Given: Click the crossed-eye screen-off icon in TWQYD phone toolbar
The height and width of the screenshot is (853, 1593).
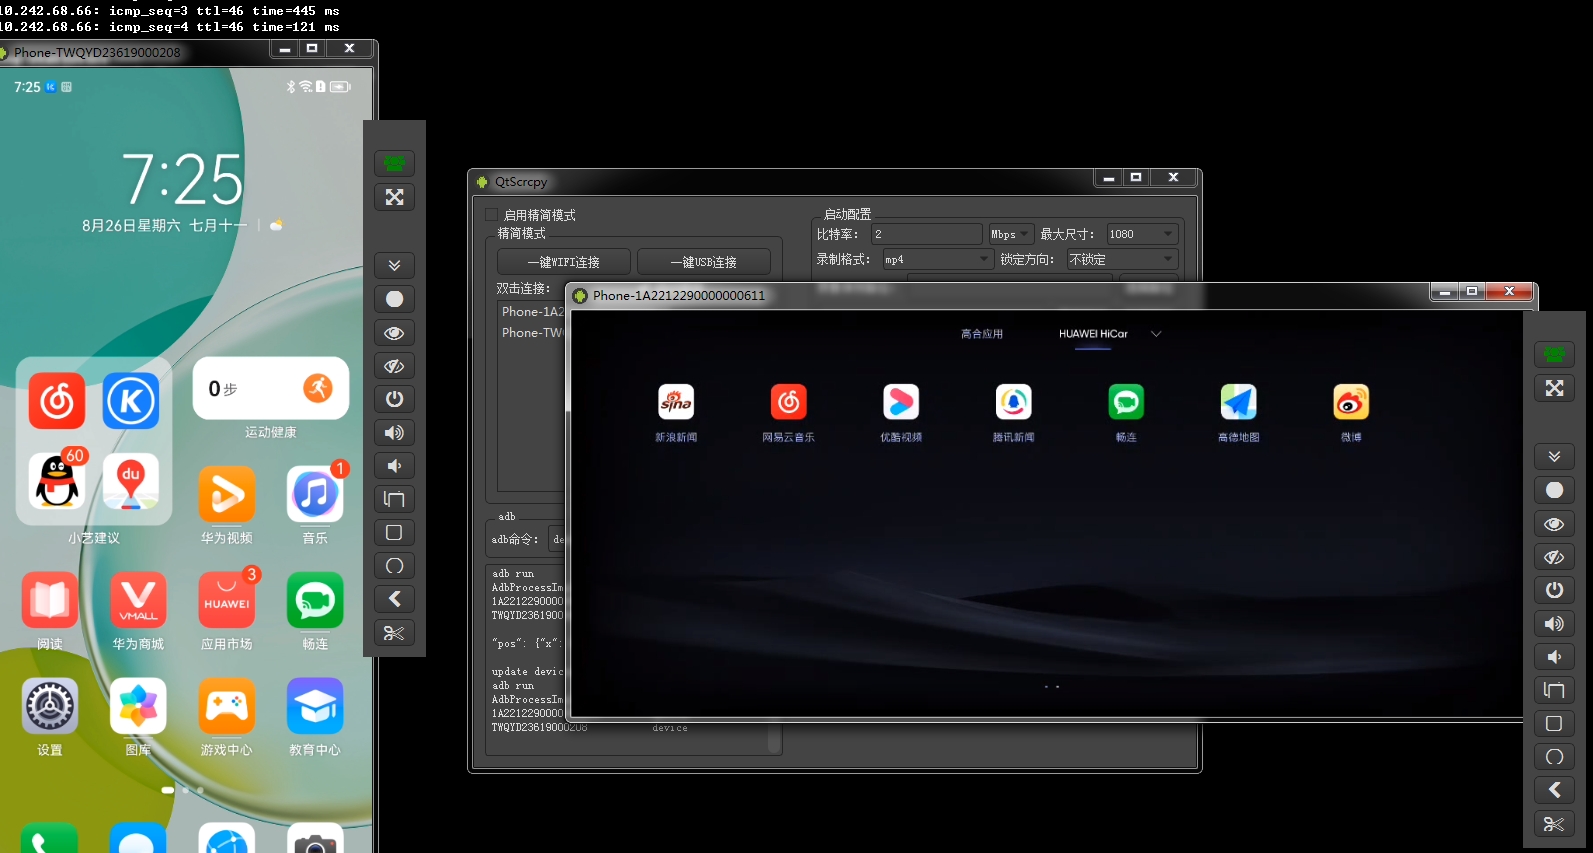Looking at the screenshot, I should coord(394,366).
